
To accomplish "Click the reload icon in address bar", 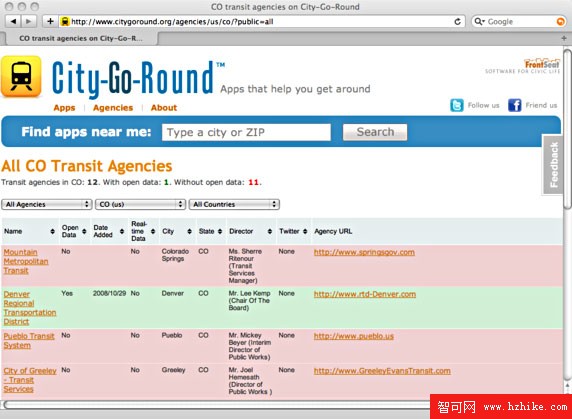I will click(x=457, y=22).
